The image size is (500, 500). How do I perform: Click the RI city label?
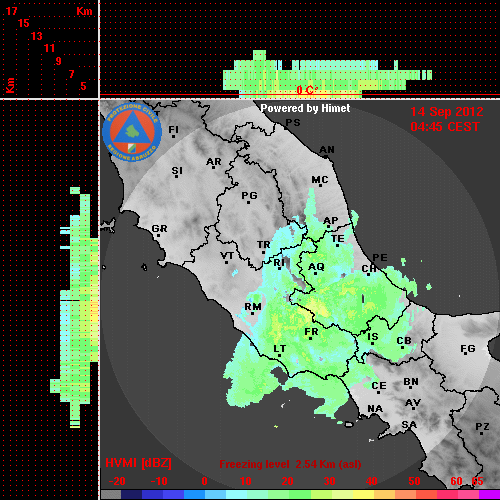pos(279,263)
